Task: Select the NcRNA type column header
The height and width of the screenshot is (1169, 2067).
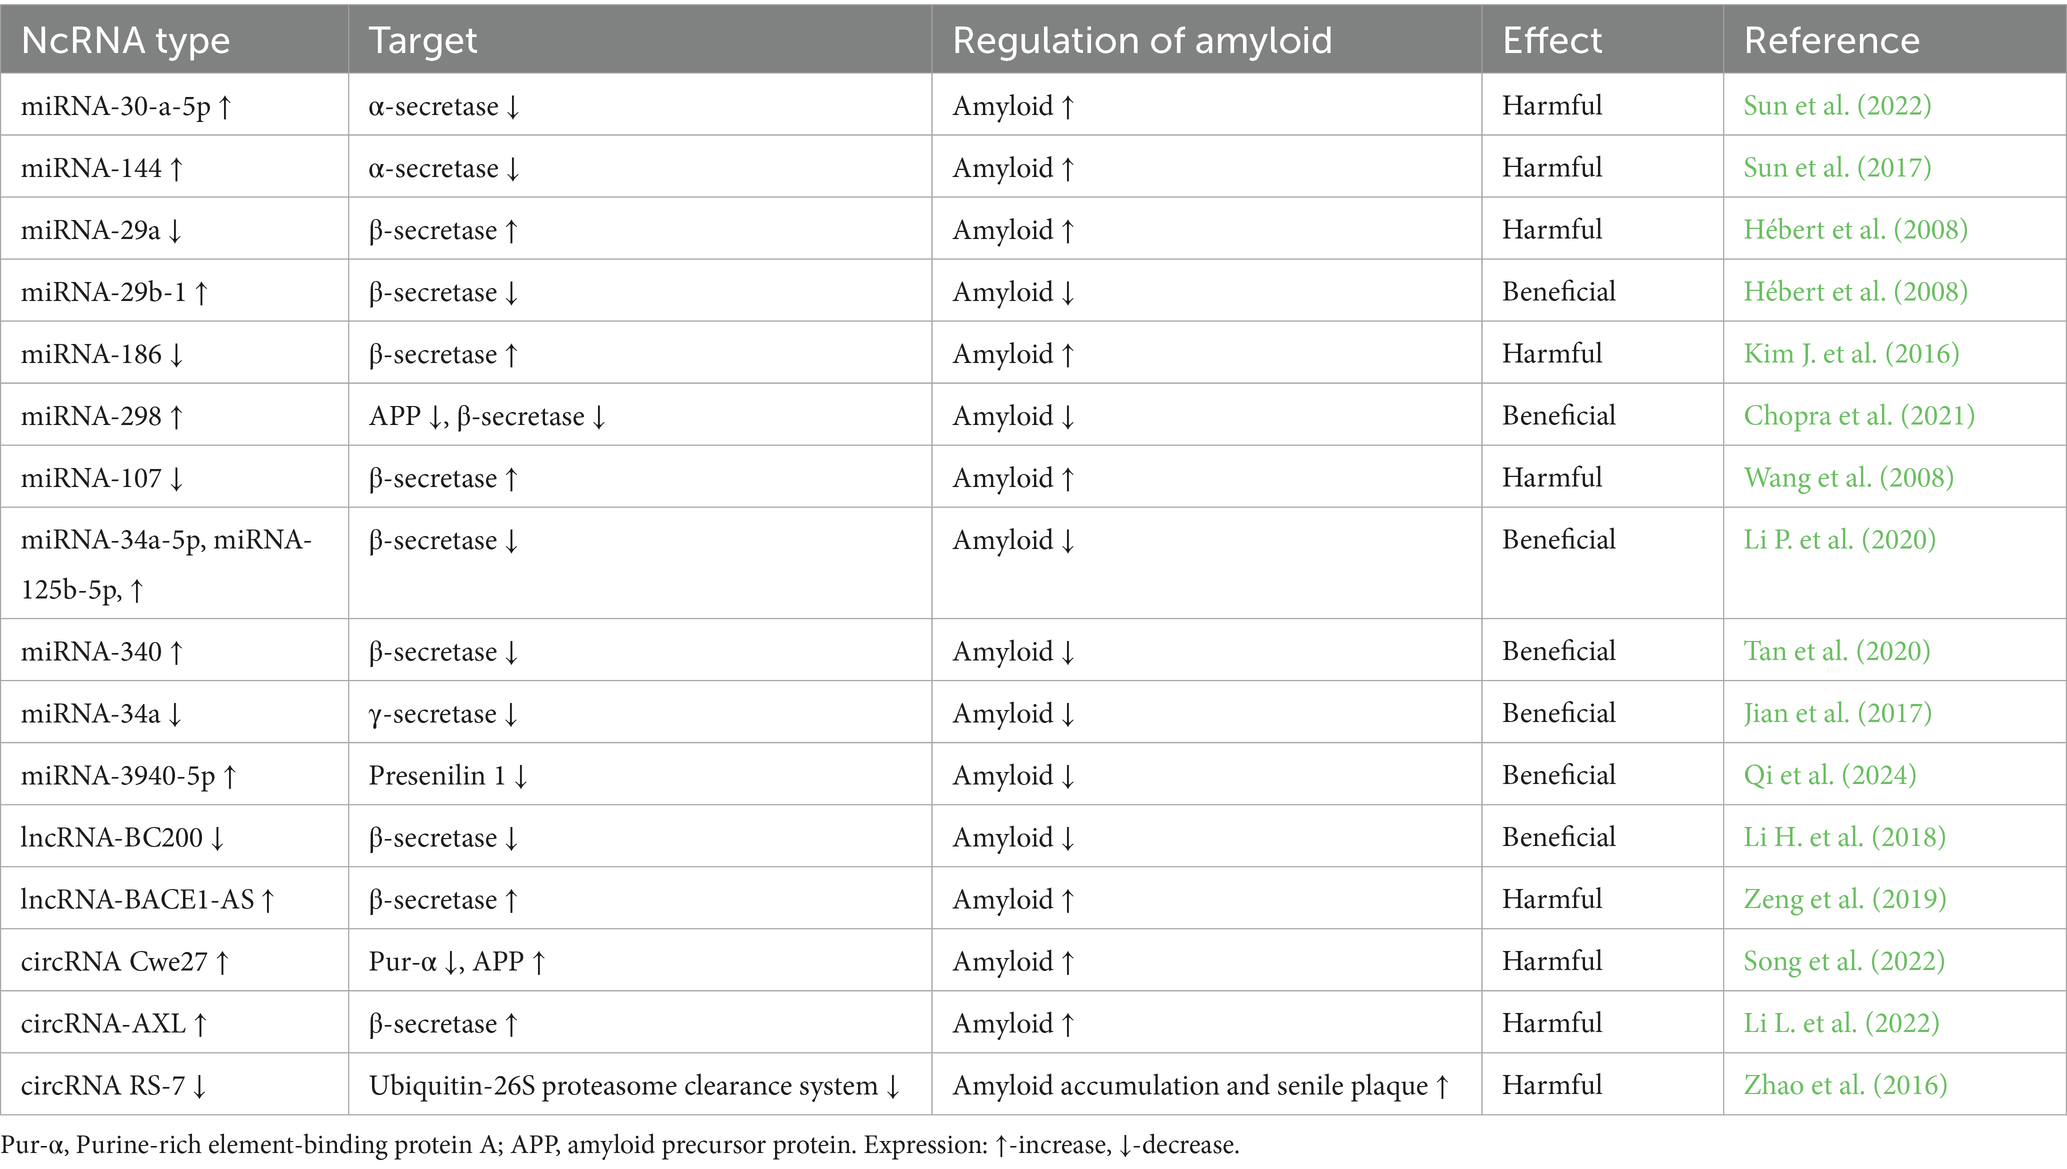Action: [126, 40]
